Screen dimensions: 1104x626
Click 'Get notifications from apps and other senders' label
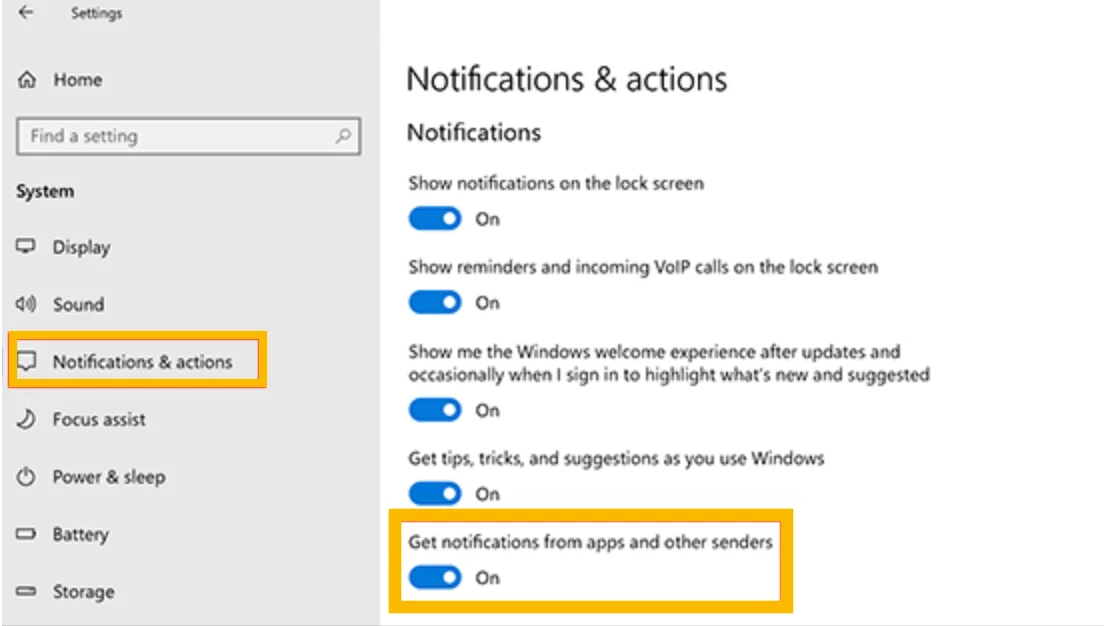pos(590,542)
